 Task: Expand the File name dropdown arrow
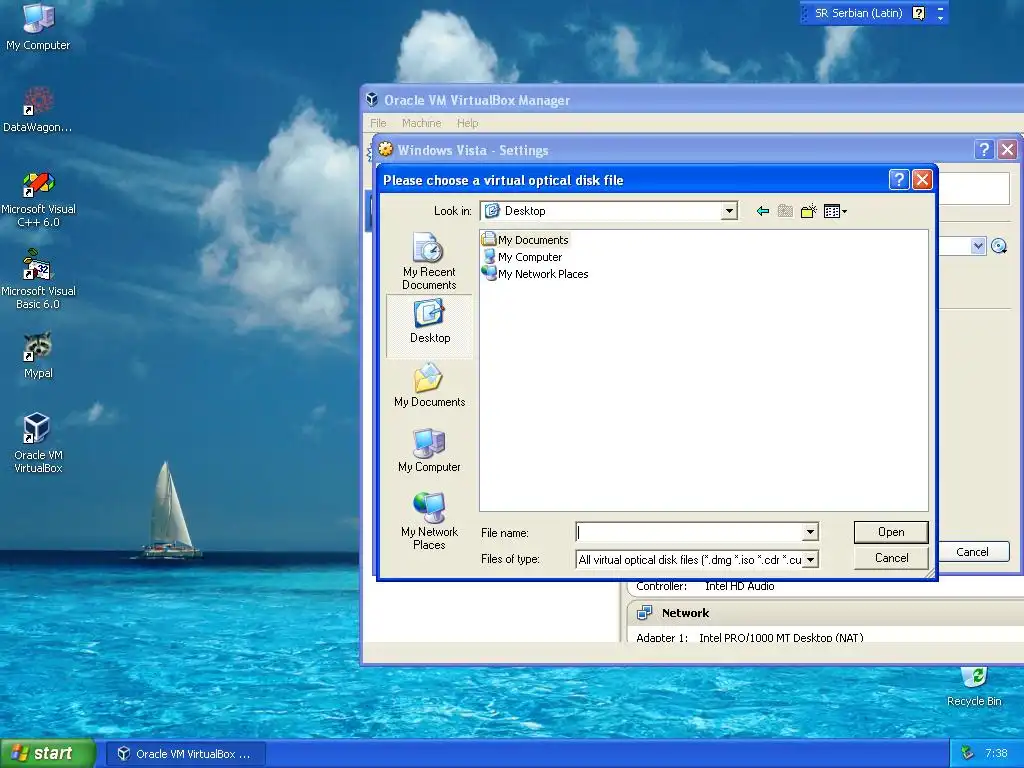tap(810, 532)
